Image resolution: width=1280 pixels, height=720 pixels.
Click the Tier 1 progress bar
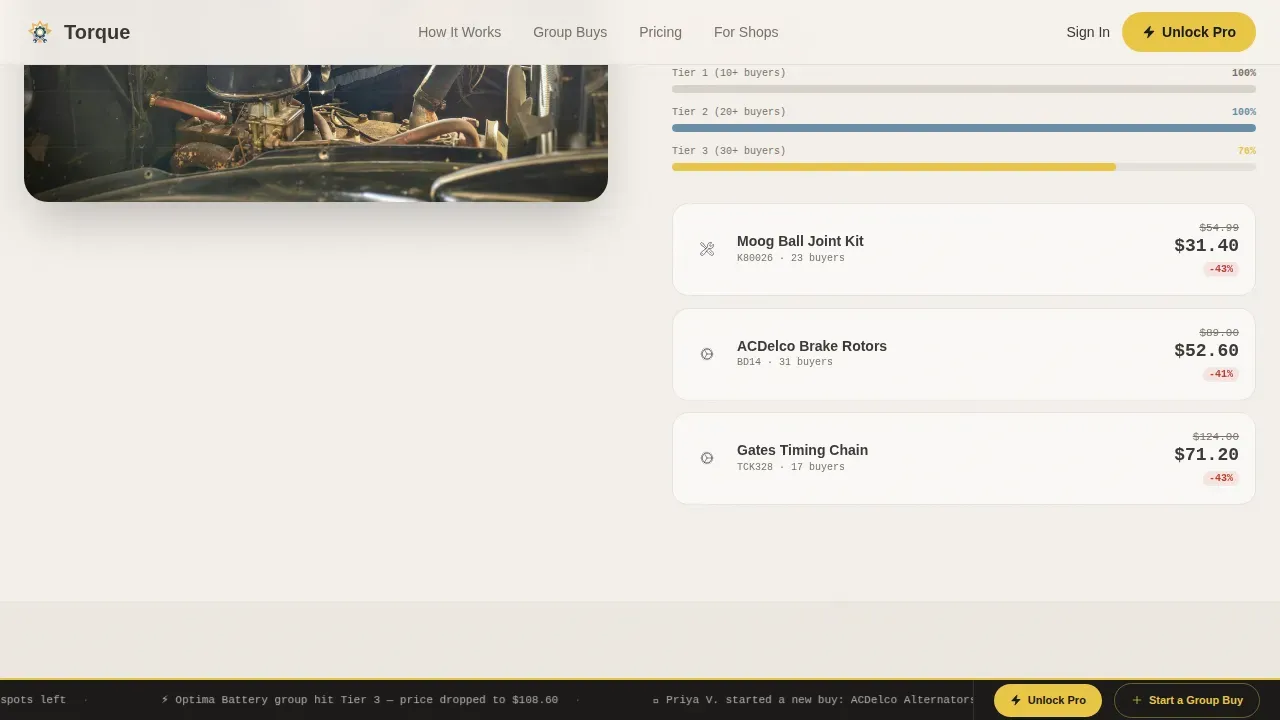coord(964,89)
